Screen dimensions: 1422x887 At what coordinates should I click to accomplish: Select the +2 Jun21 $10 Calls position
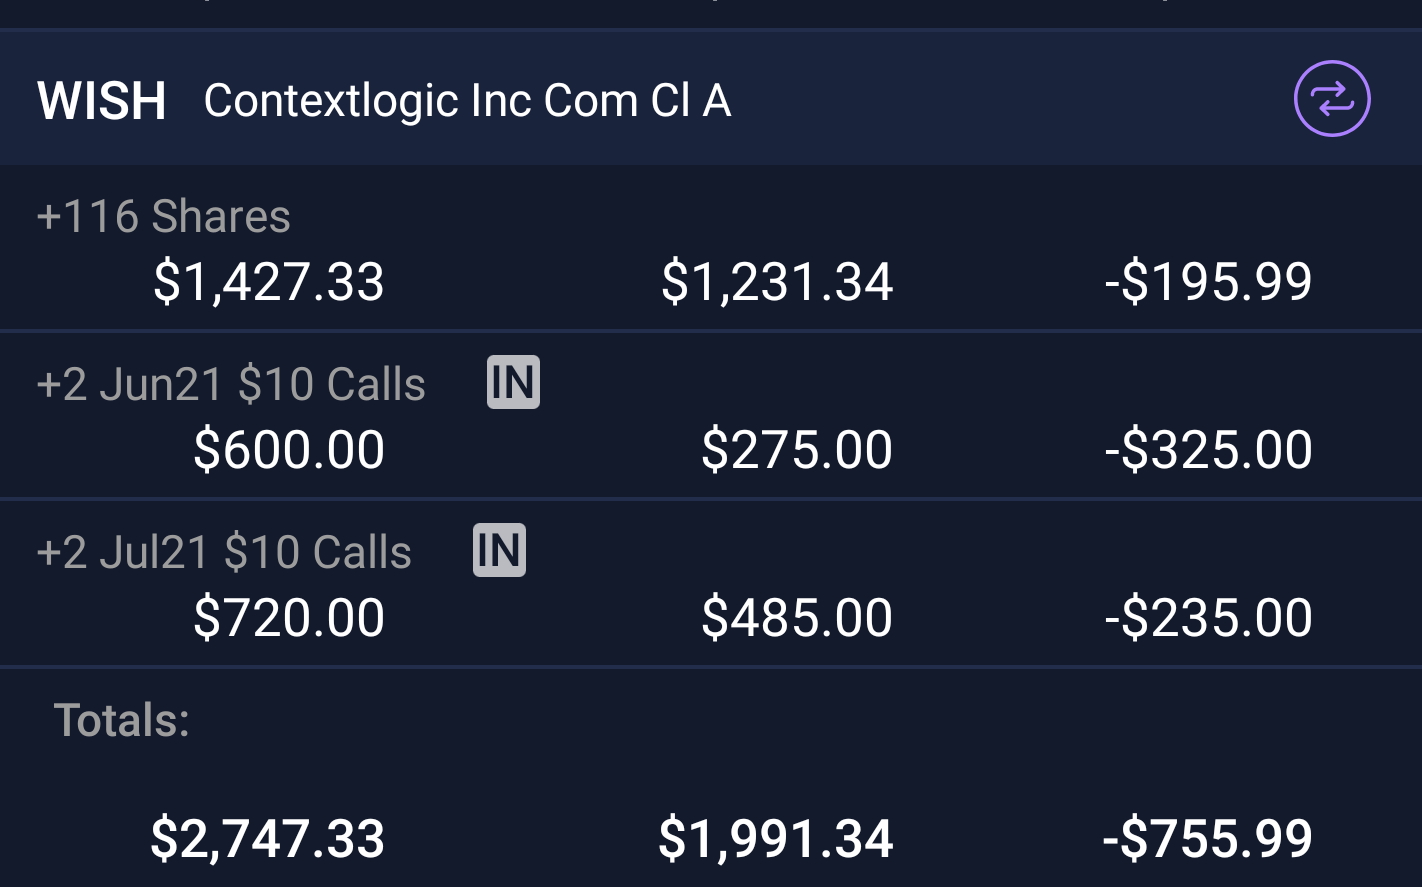pos(230,383)
